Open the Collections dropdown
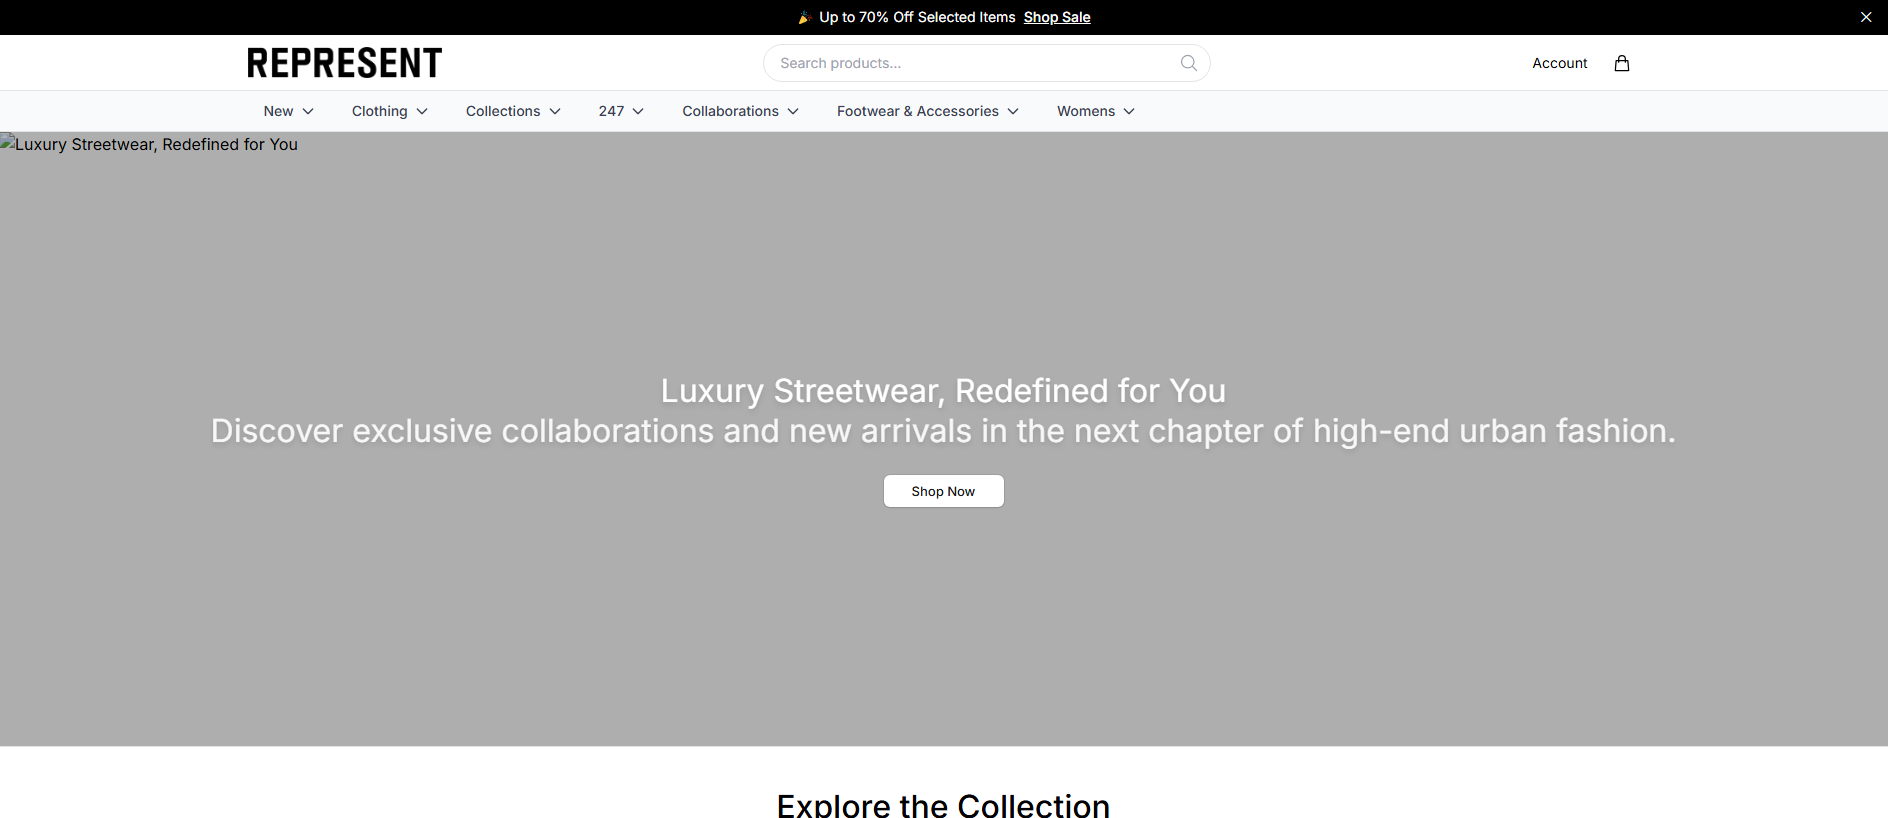The image size is (1888, 818). [513, 111]
